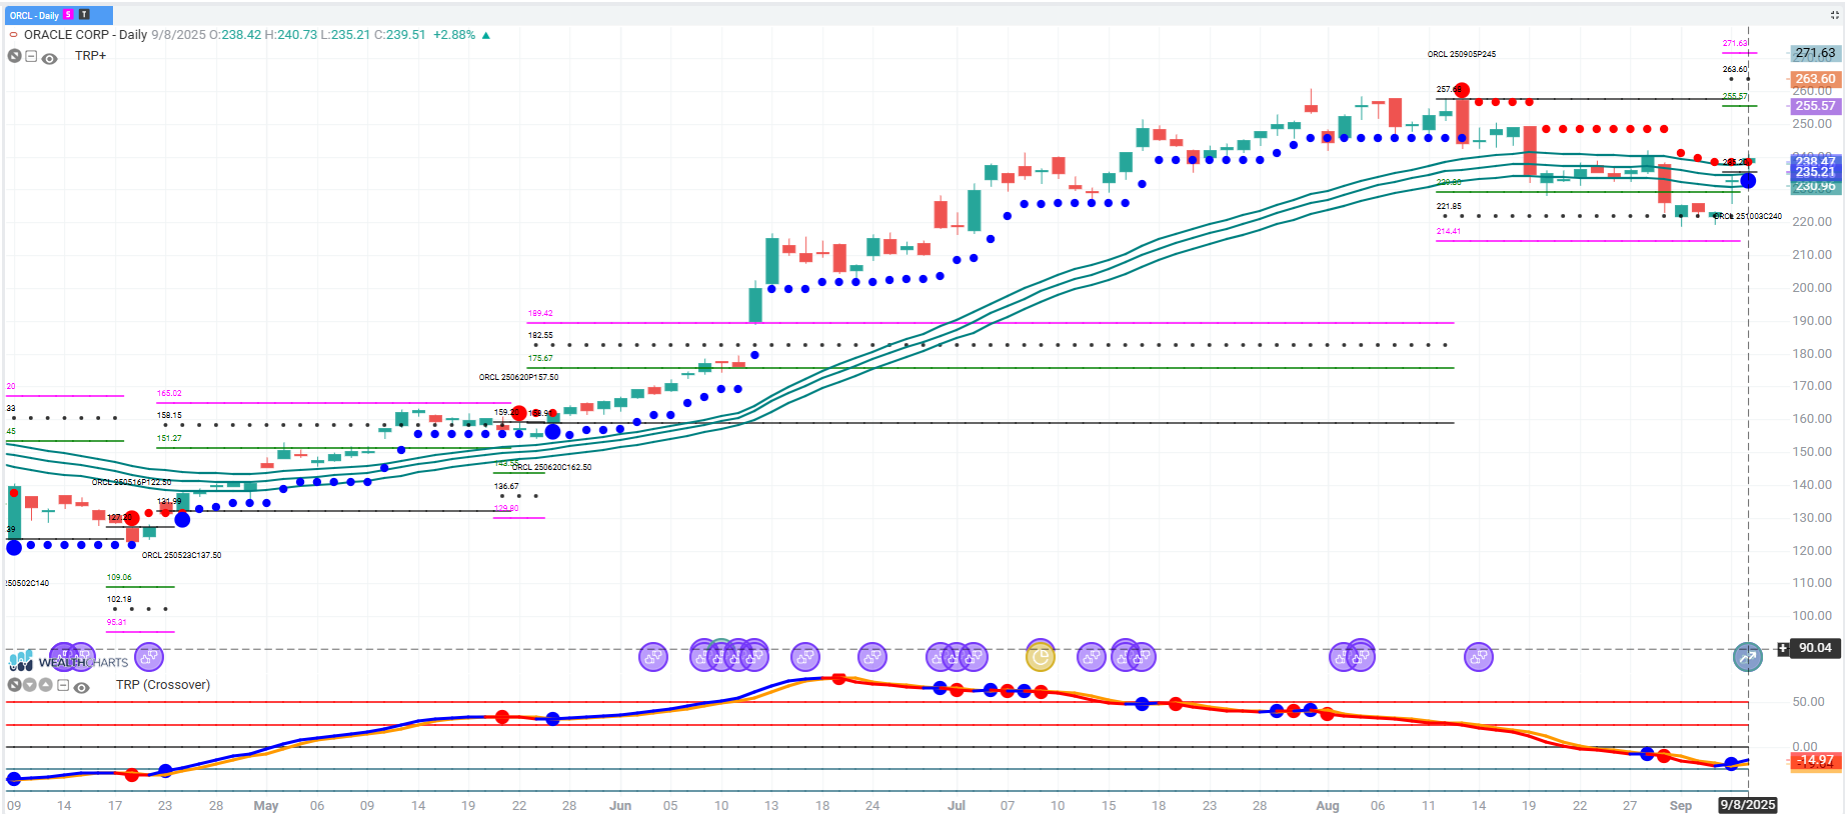Click the 109.06 green level label
This screenshot has height=814, width=1845.
click(x=119, y=577)
